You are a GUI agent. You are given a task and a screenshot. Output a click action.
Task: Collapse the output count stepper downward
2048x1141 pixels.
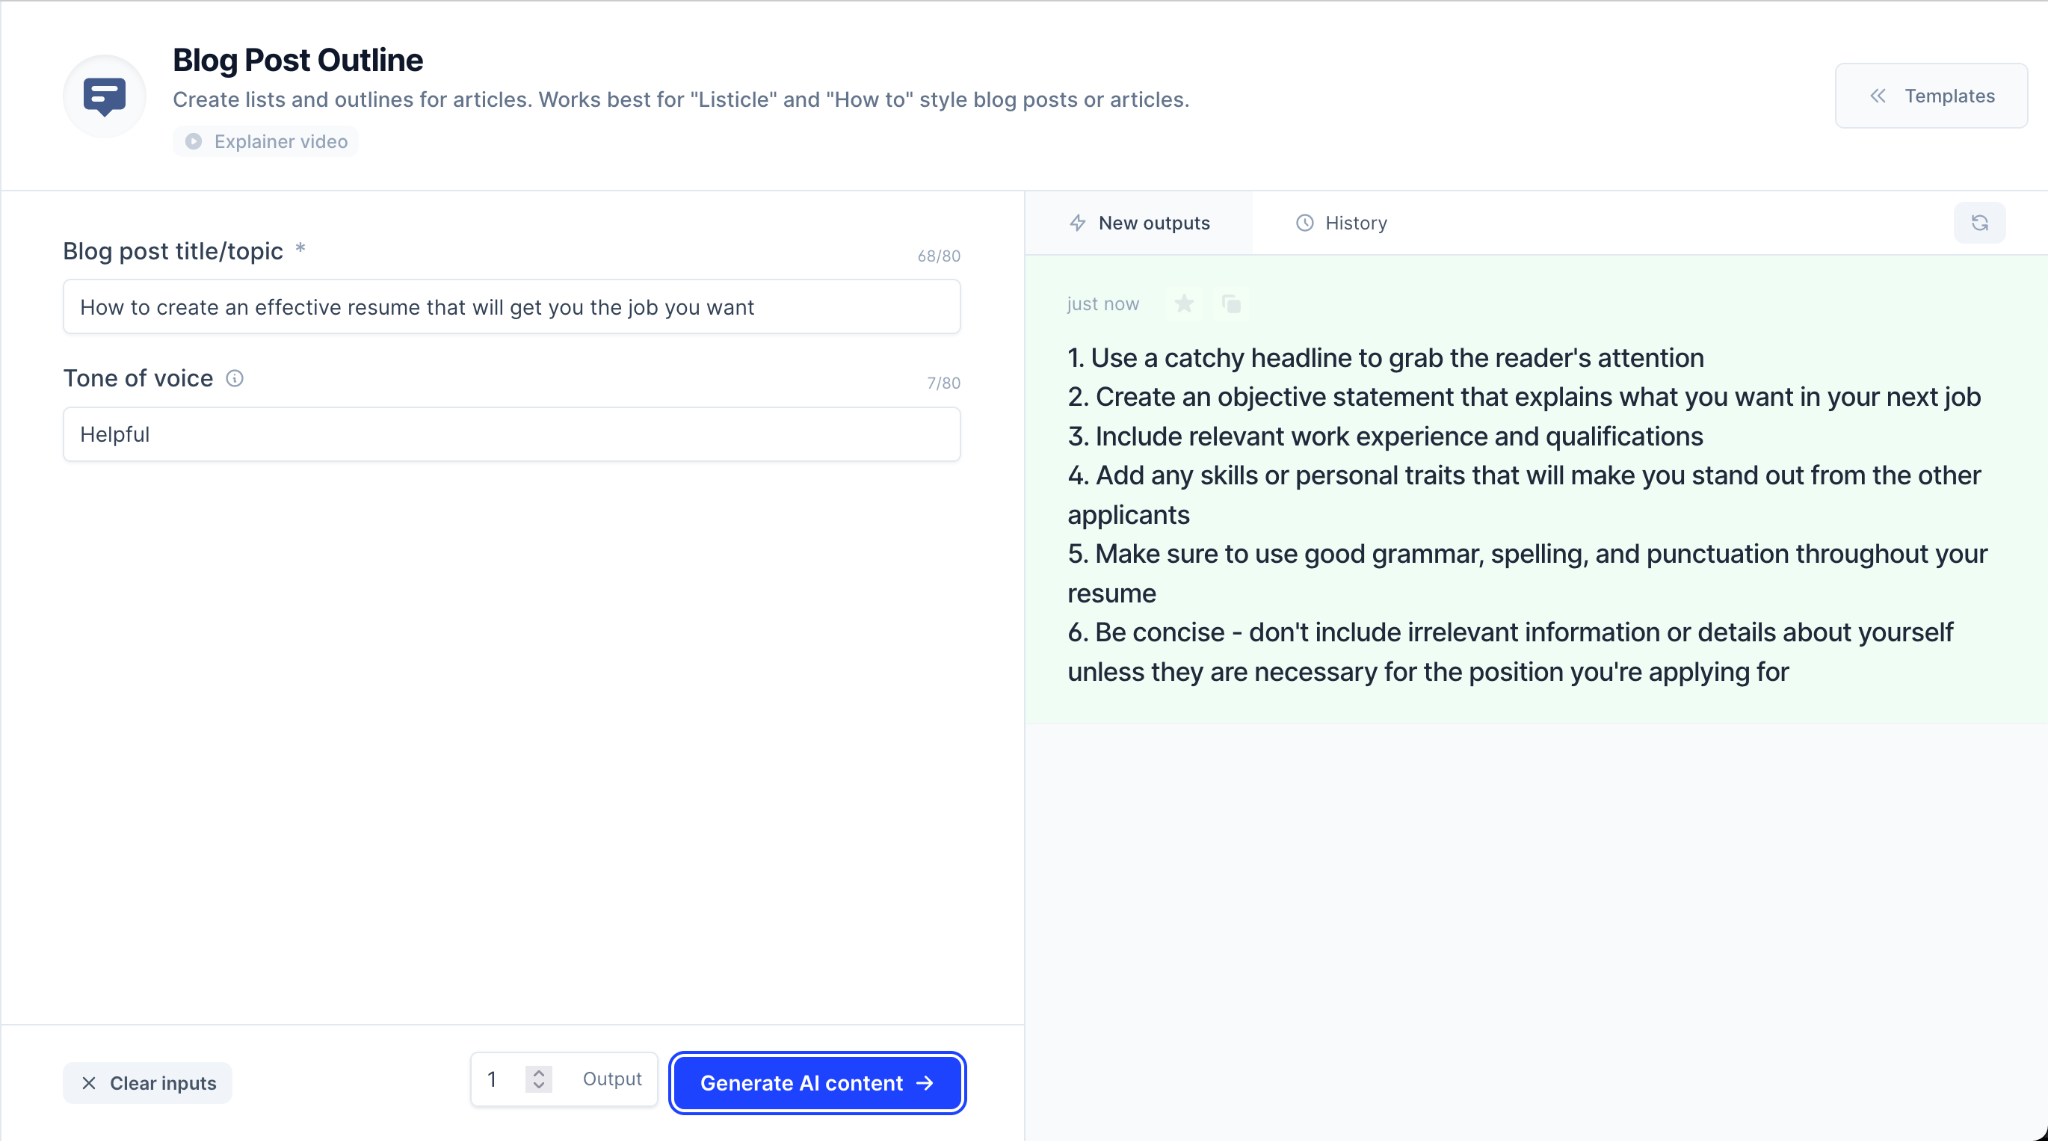point(538,1089)
